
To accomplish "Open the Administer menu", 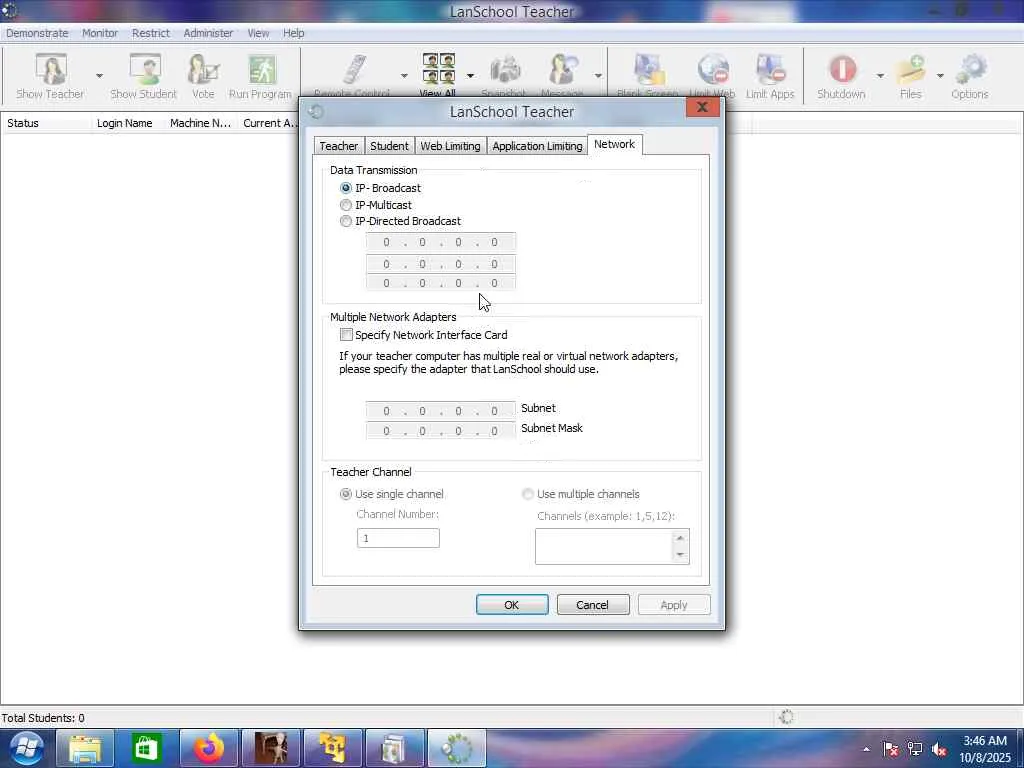I will 208,33.
